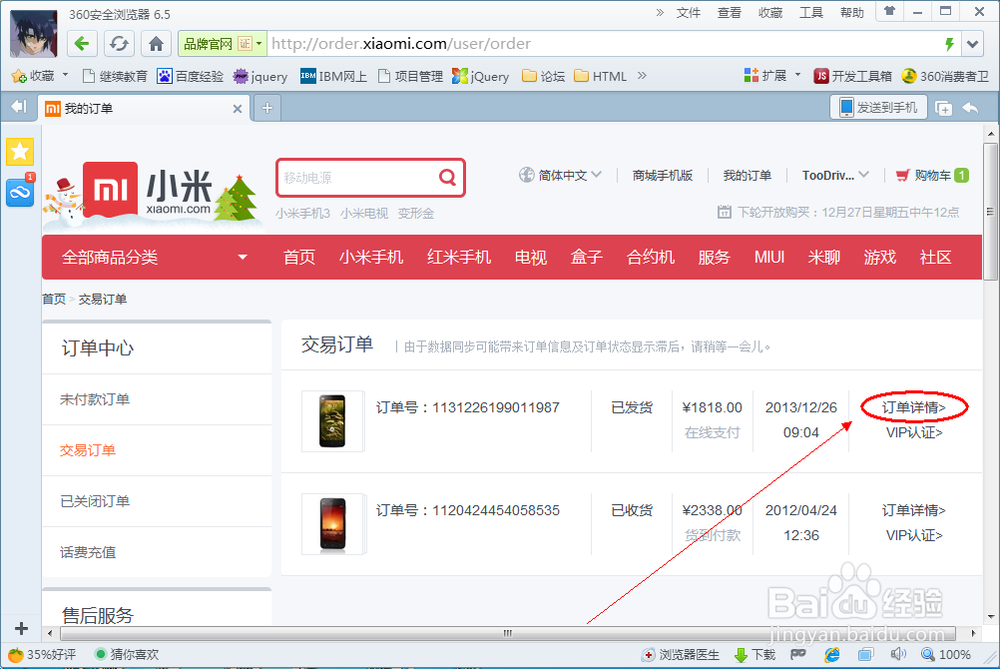
Task: Click phone thumbnail of order 1131226199011987
Action: 332,421
